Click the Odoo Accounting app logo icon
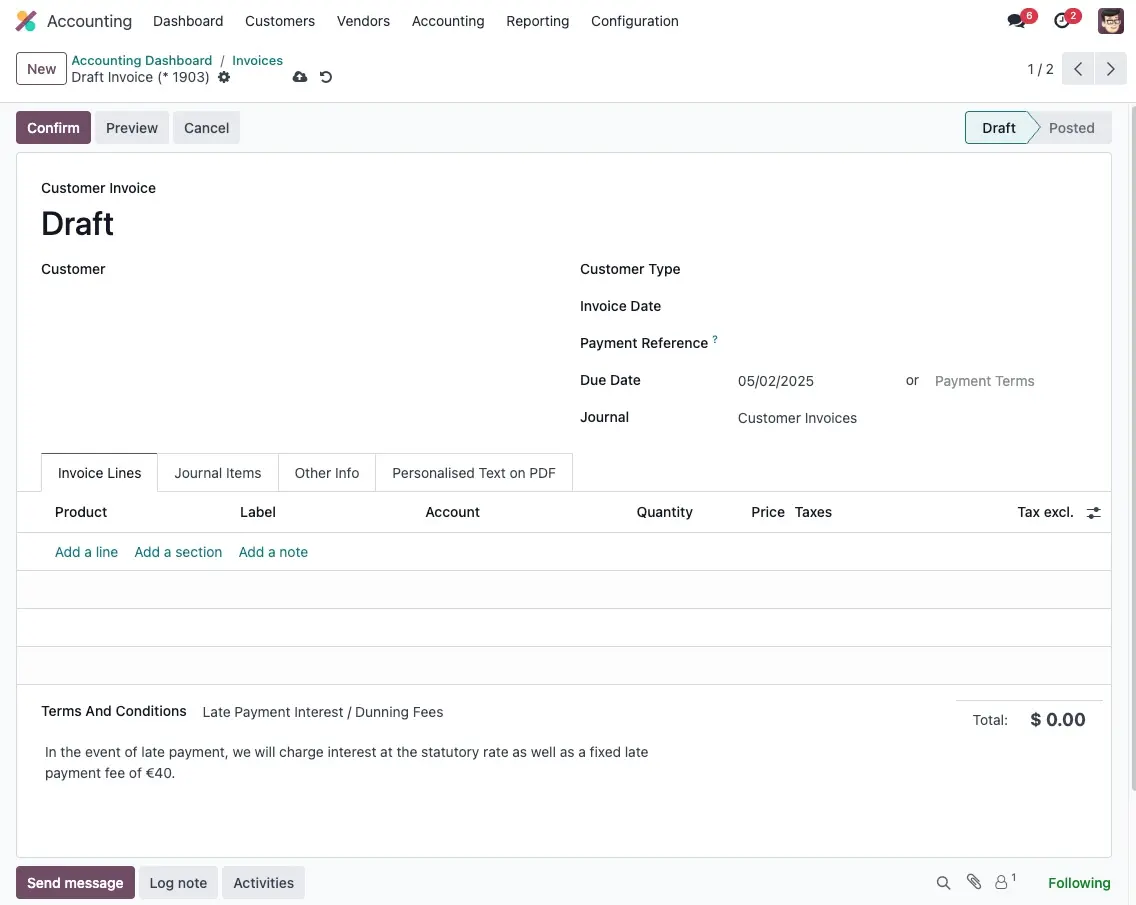 click(x=26, y=21)
